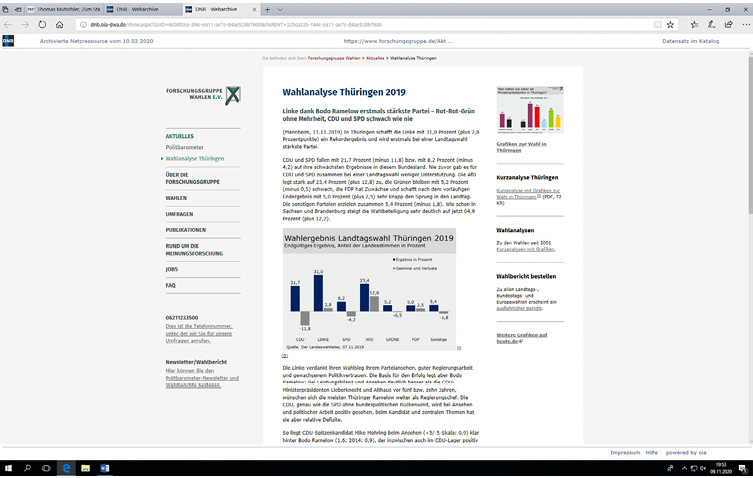753x478 pixels.
Task: Open the Settings and more ellipsis menu
Action: click(746, 25)
